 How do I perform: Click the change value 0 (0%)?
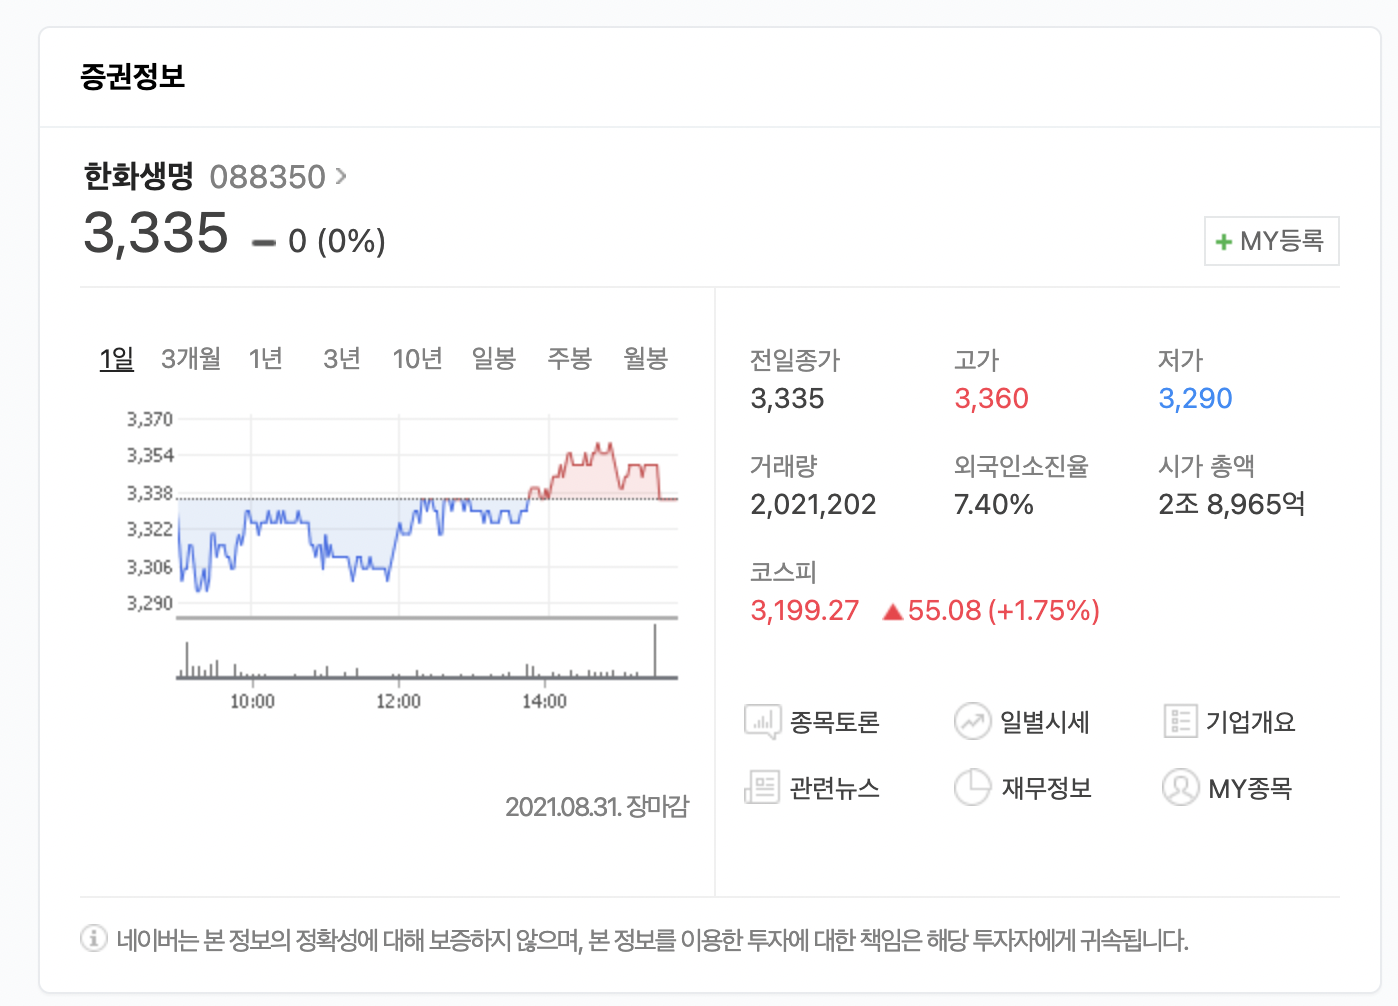[x=337, y=241]
